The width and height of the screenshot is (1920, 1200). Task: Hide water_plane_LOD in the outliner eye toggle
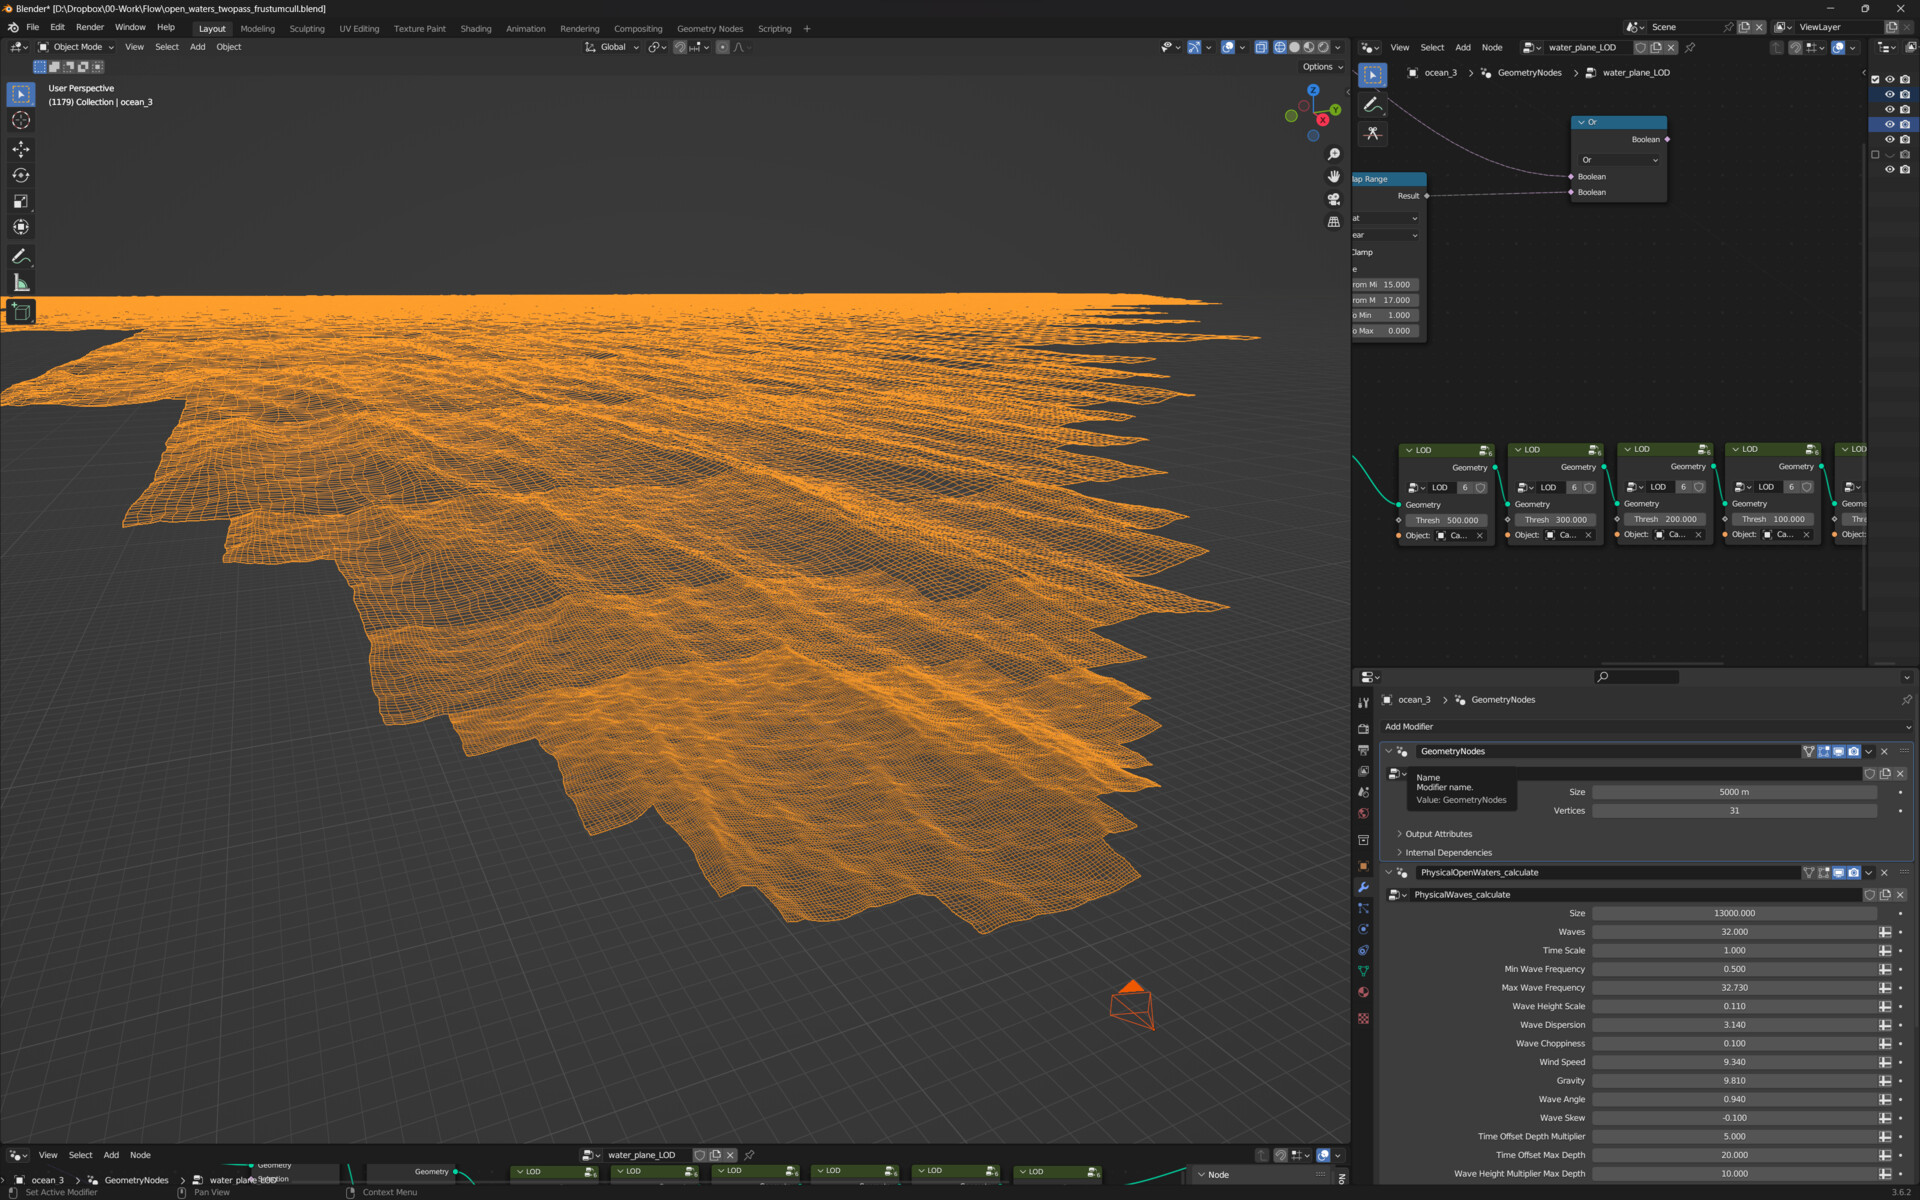click(1889, 125)
